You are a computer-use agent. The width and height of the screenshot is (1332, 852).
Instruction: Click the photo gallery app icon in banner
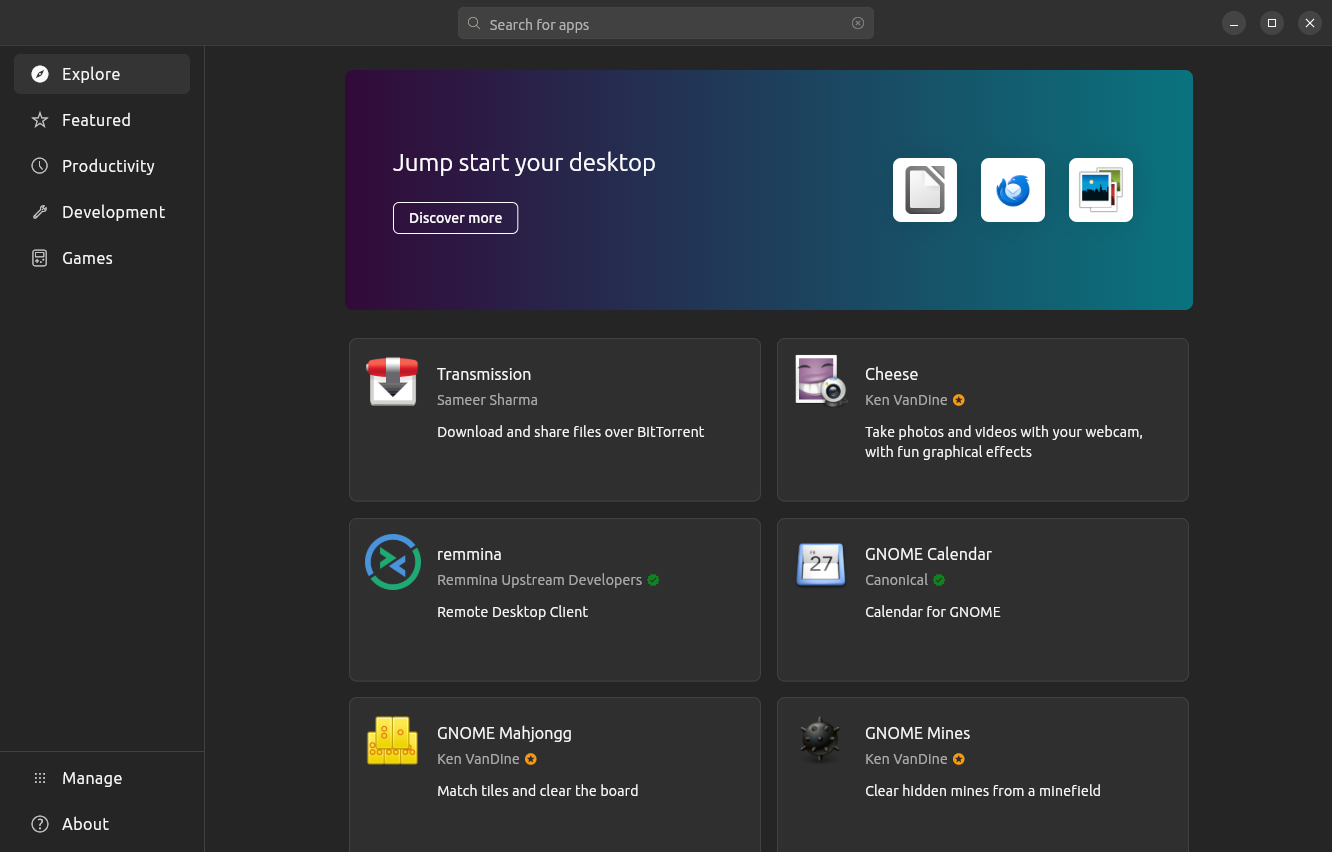[1100, 189]
